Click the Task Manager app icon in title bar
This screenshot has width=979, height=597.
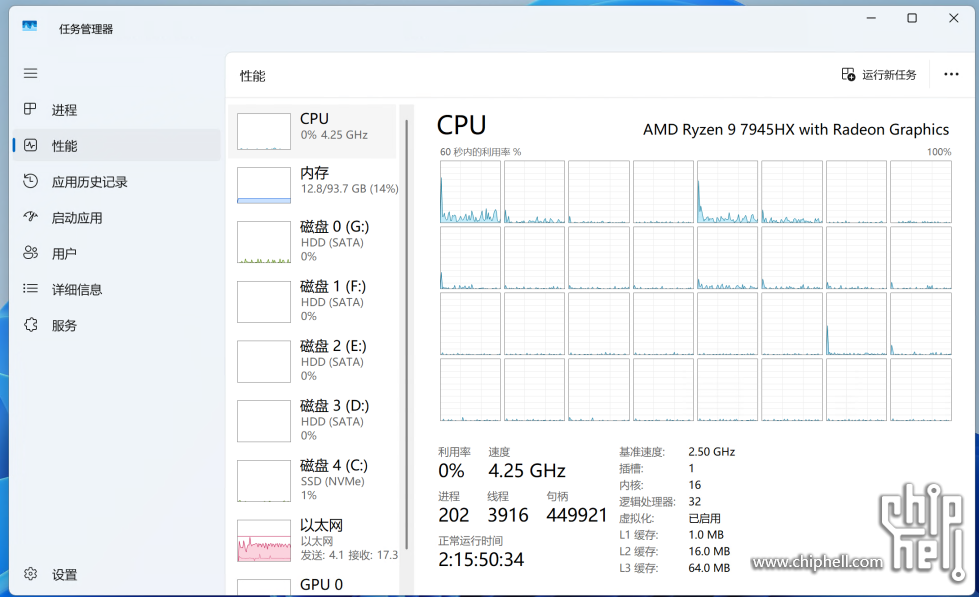pos(29,26)
